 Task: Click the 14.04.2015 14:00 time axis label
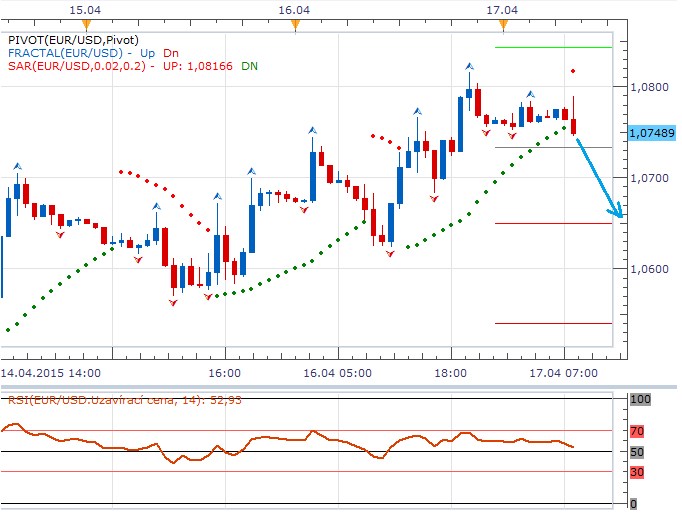tap(52, 372)
